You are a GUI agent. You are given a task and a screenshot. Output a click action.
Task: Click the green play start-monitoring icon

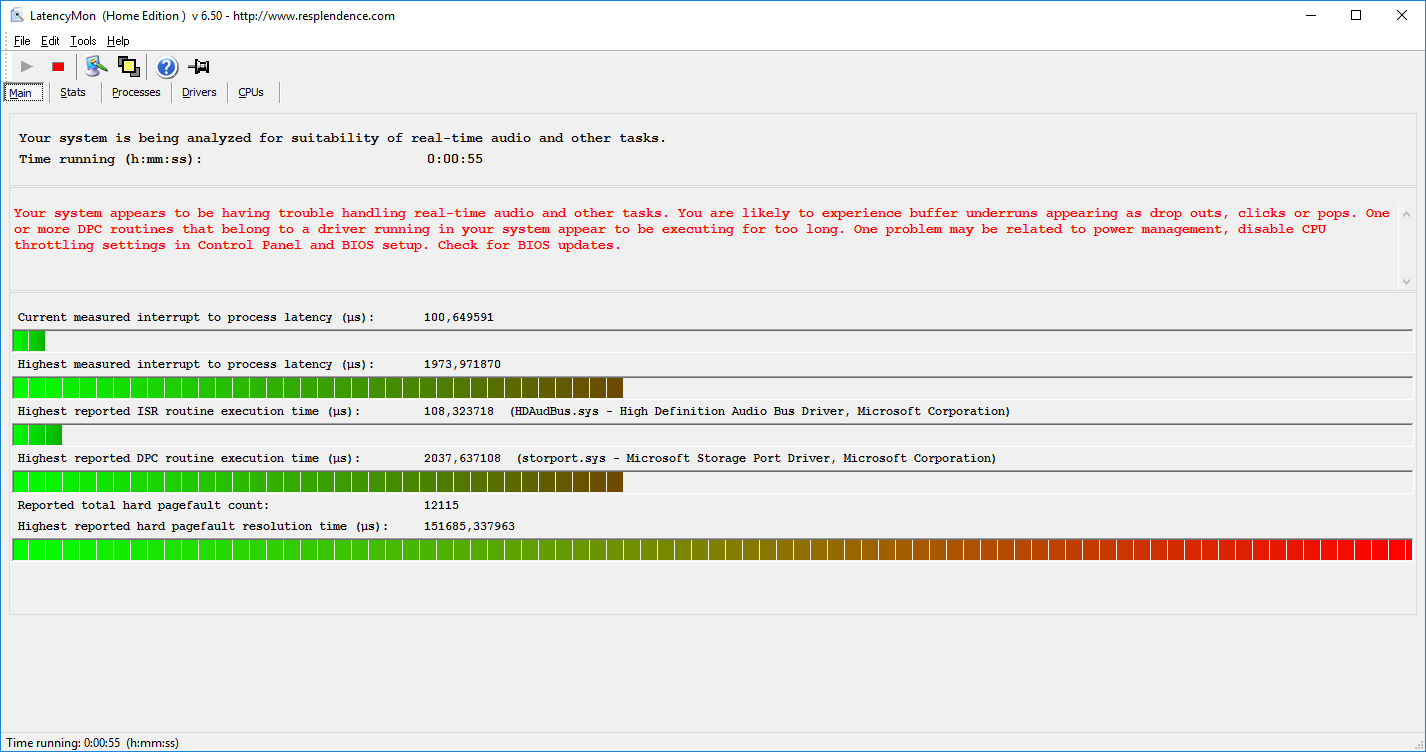coord(27,67)
